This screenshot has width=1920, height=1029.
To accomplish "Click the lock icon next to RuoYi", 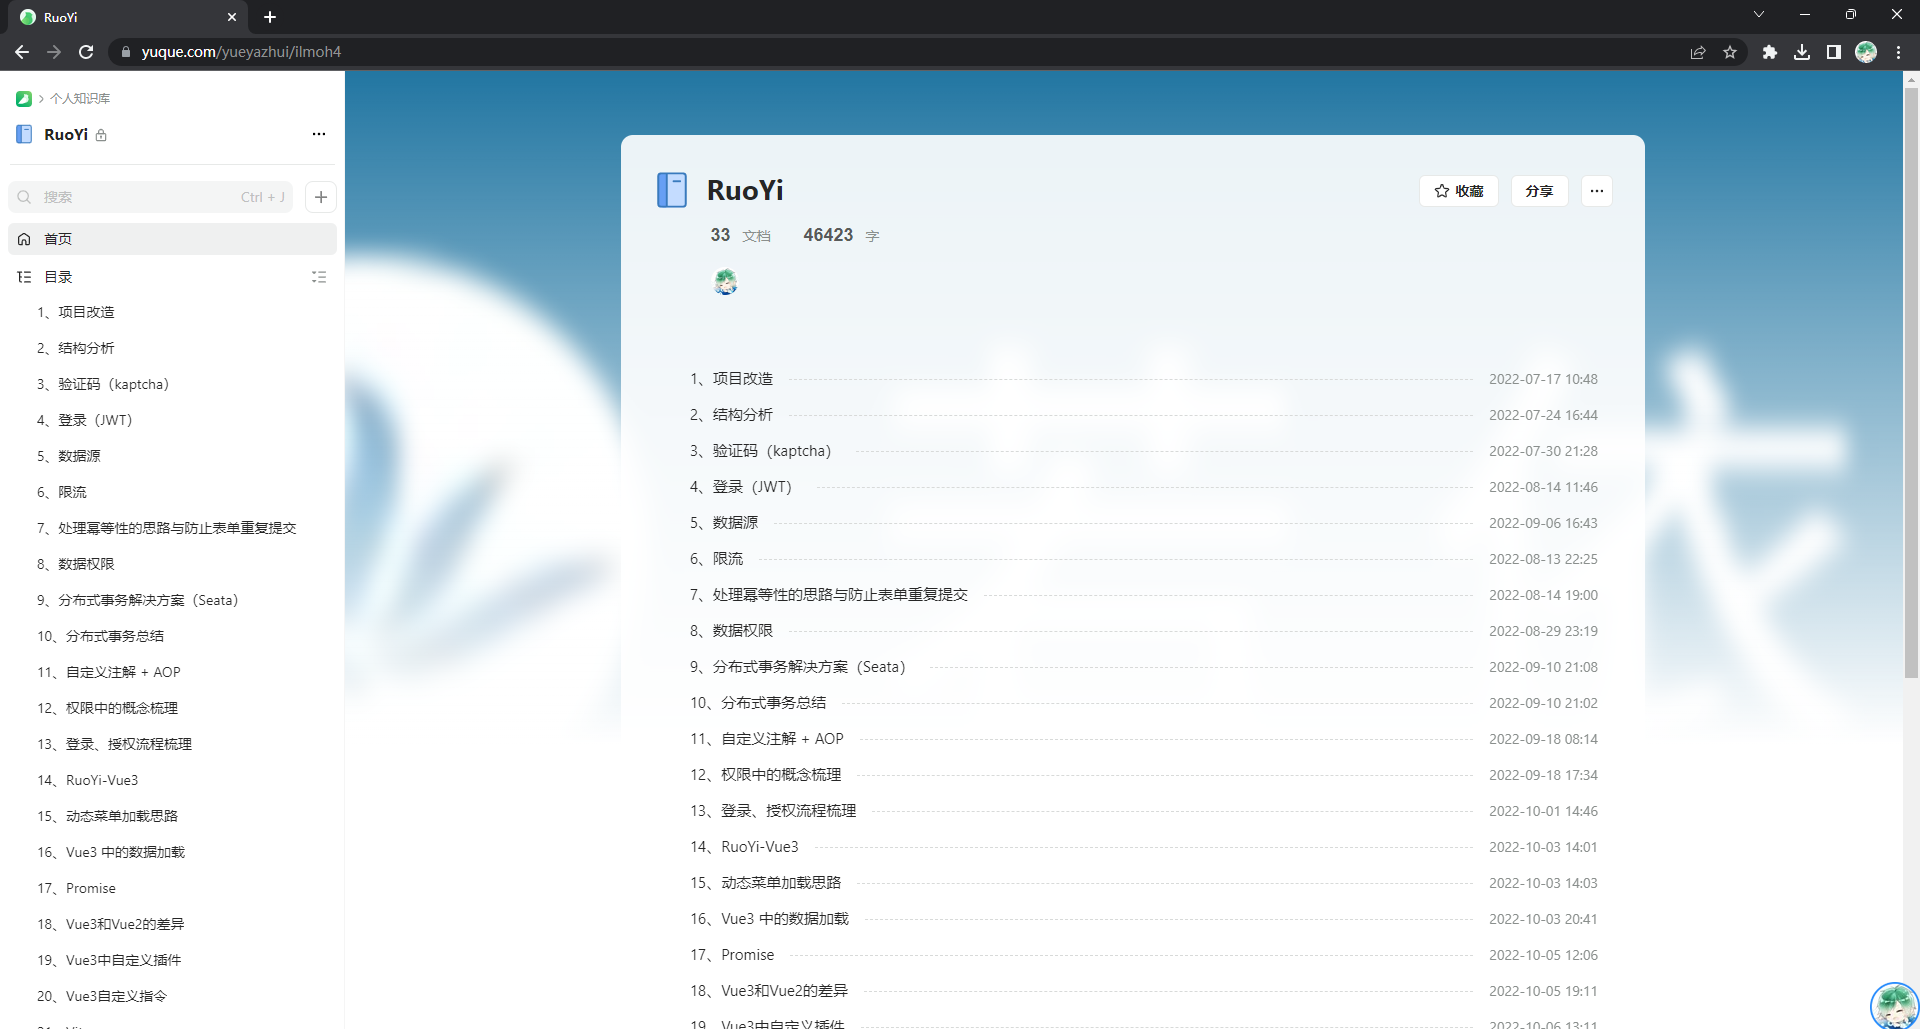I will (x=101, y=135).
